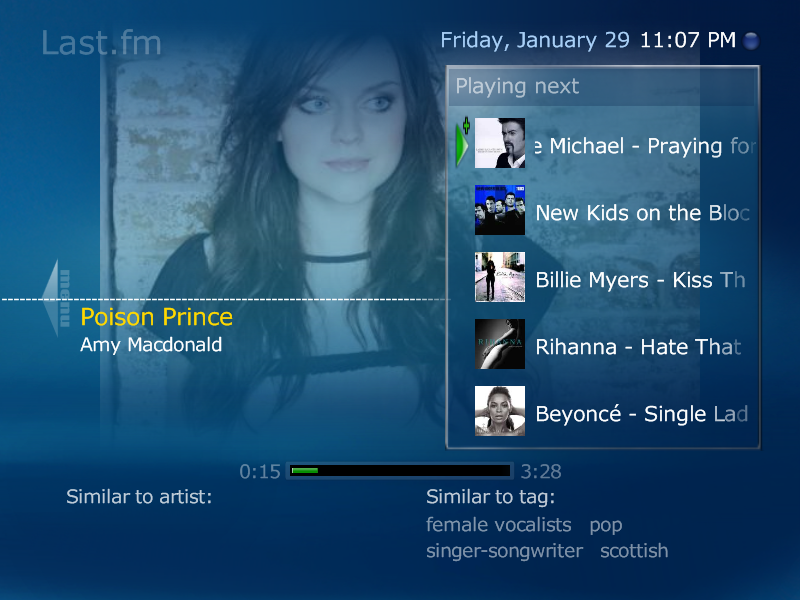The image size is (800, 600).
Task: Choose Rihanna - Hate That track entry
Action: (638, 347)
